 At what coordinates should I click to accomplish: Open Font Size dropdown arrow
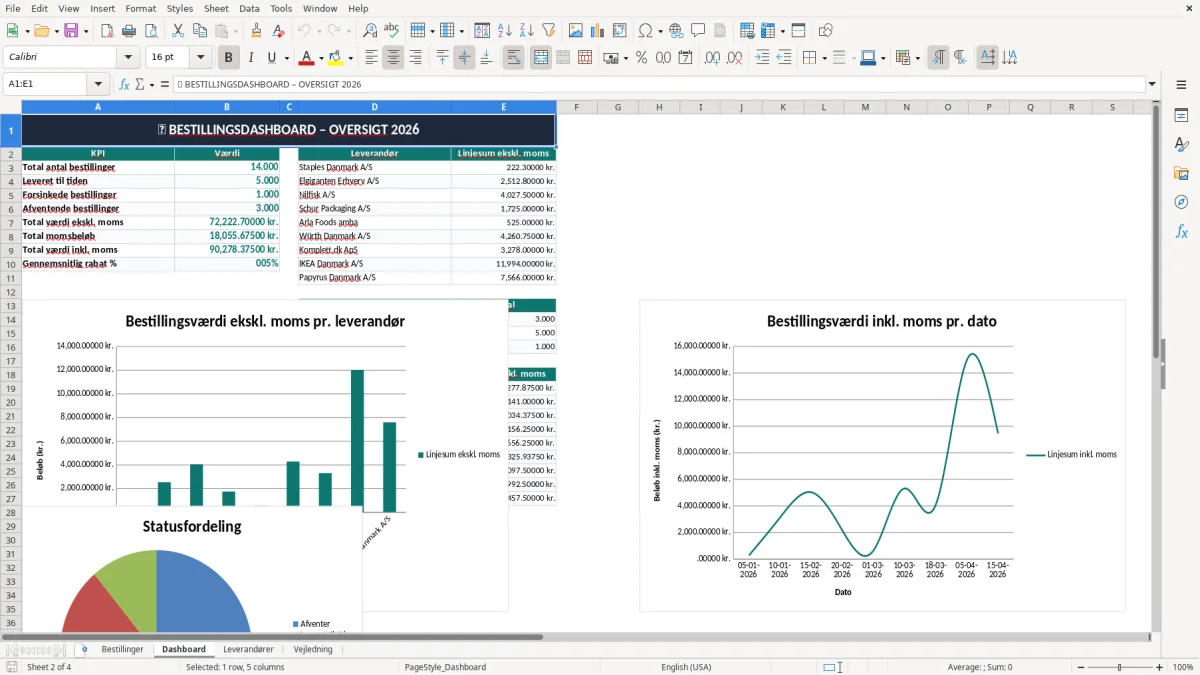pyautogui.click(x=200, y=58)
